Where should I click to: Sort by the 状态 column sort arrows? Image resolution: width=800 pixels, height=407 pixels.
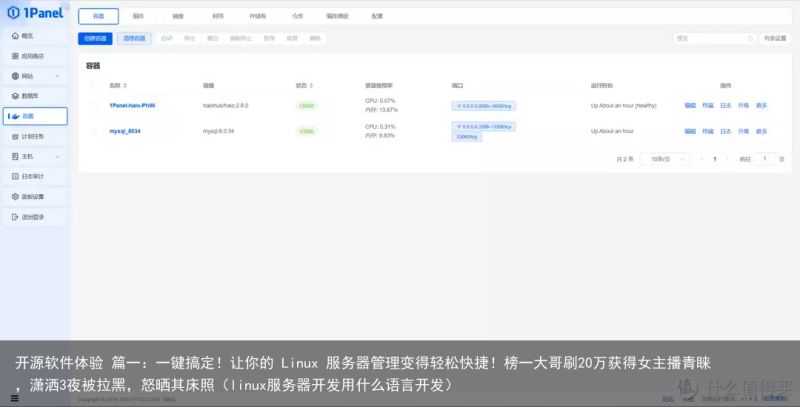click(311, 86)
